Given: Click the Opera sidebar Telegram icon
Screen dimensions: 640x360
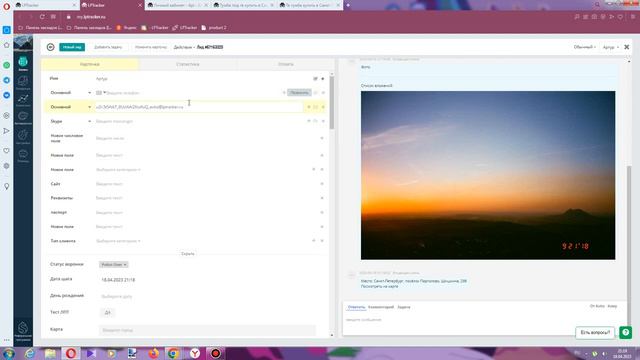Looking at the screenshot, I should pos(7,80).
